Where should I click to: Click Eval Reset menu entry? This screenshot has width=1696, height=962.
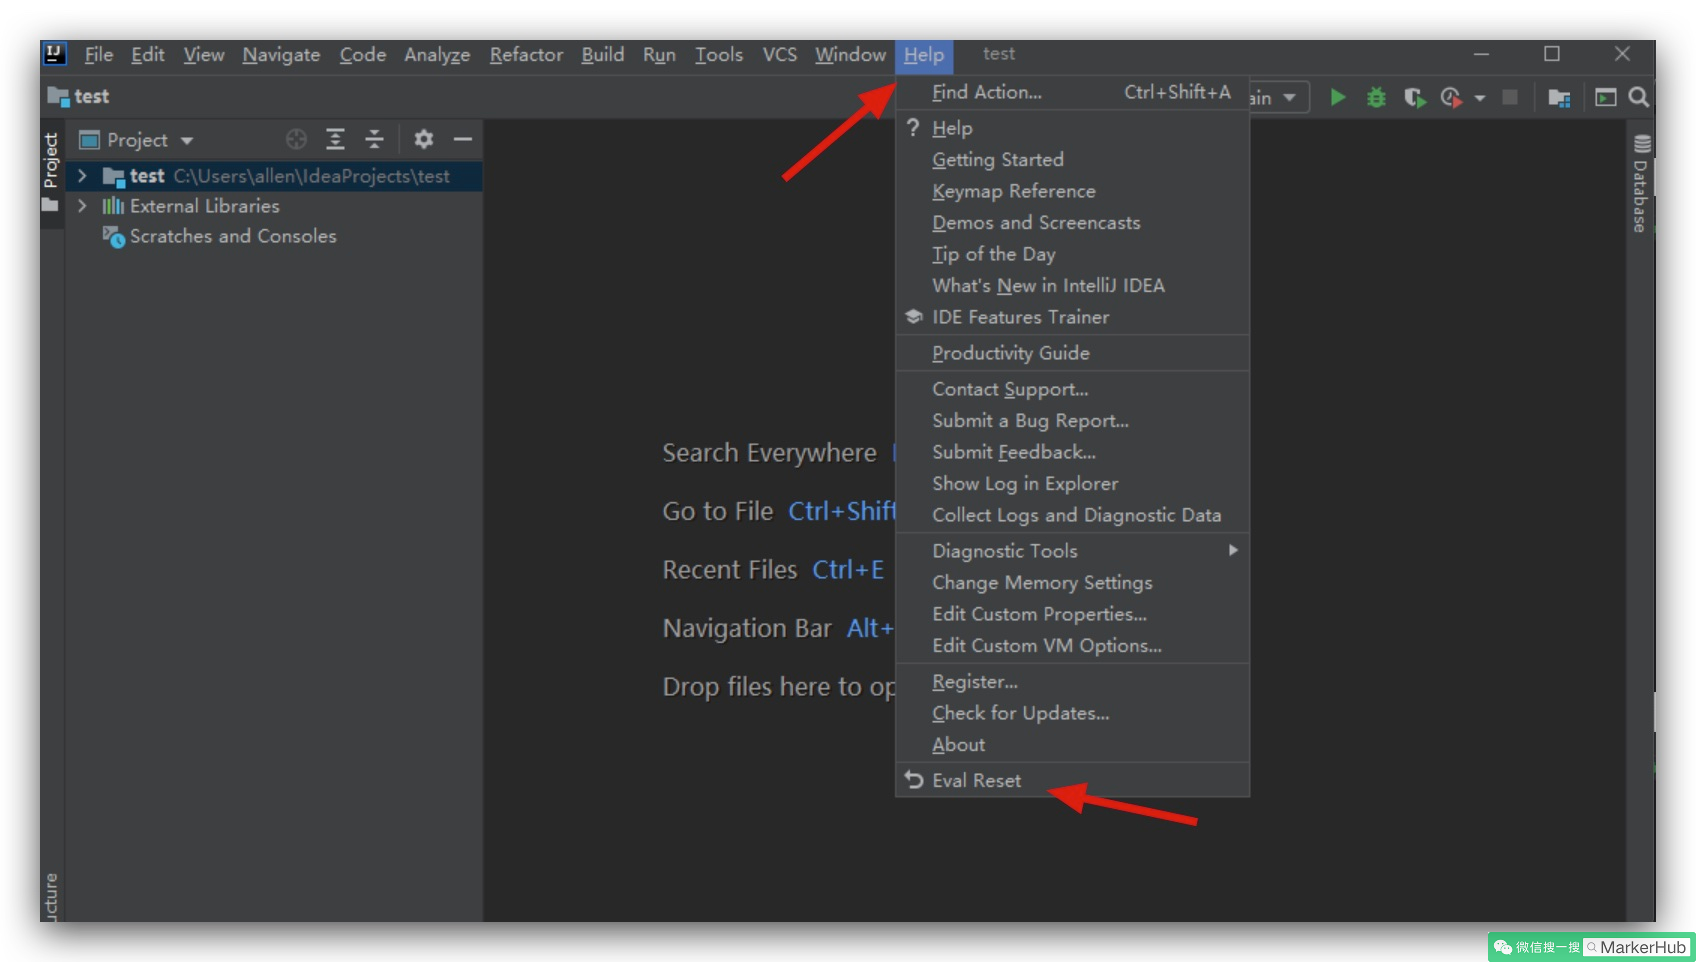(1072, 781)
